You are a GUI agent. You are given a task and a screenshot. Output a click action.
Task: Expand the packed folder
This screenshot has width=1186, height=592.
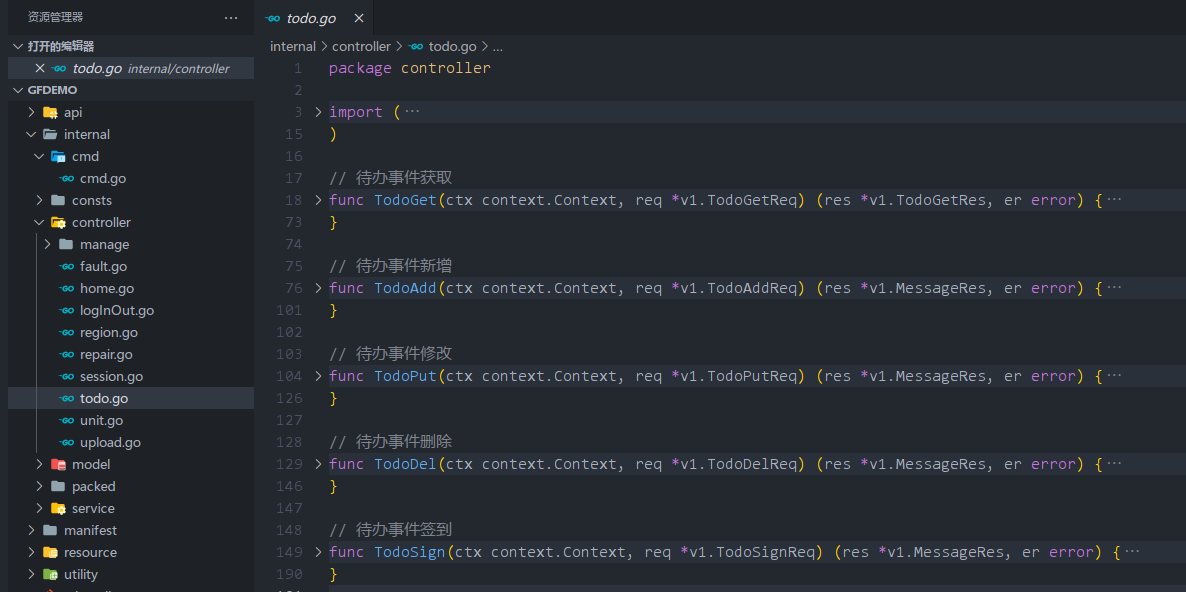pyautogui.click(x=39, y=485)
